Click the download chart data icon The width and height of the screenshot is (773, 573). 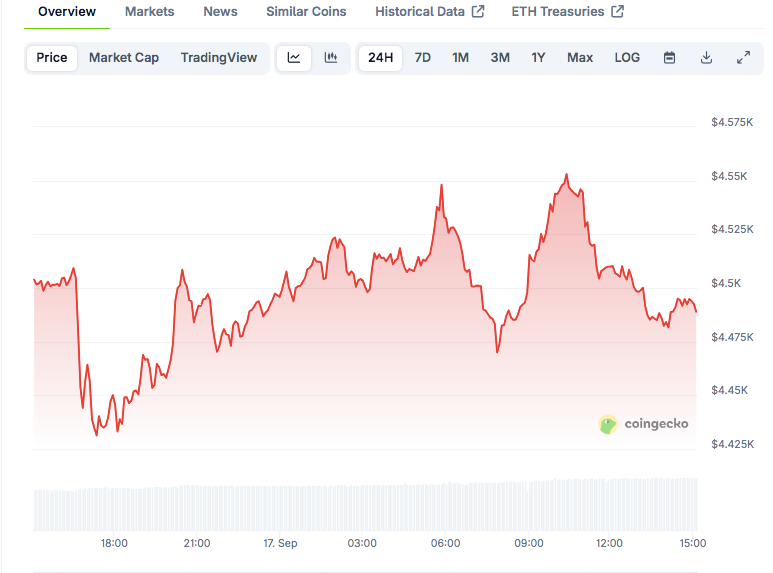pos(706,58)
